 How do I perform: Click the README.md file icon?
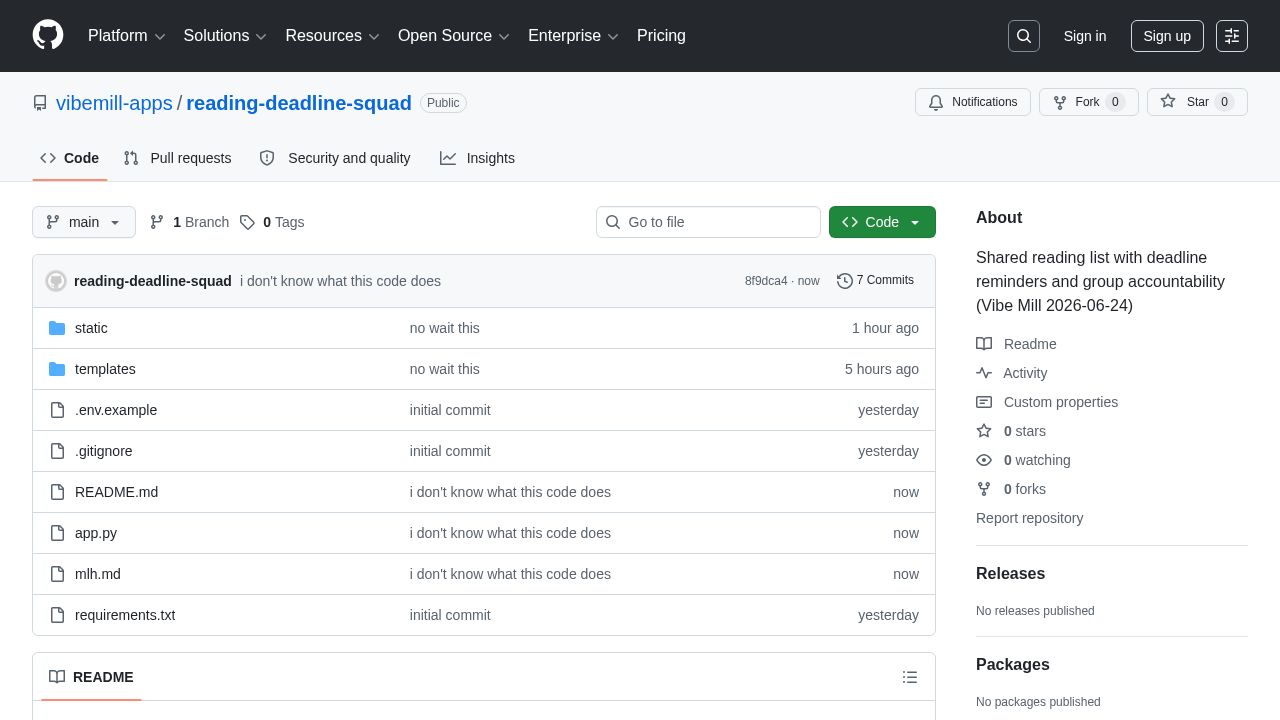57,492
